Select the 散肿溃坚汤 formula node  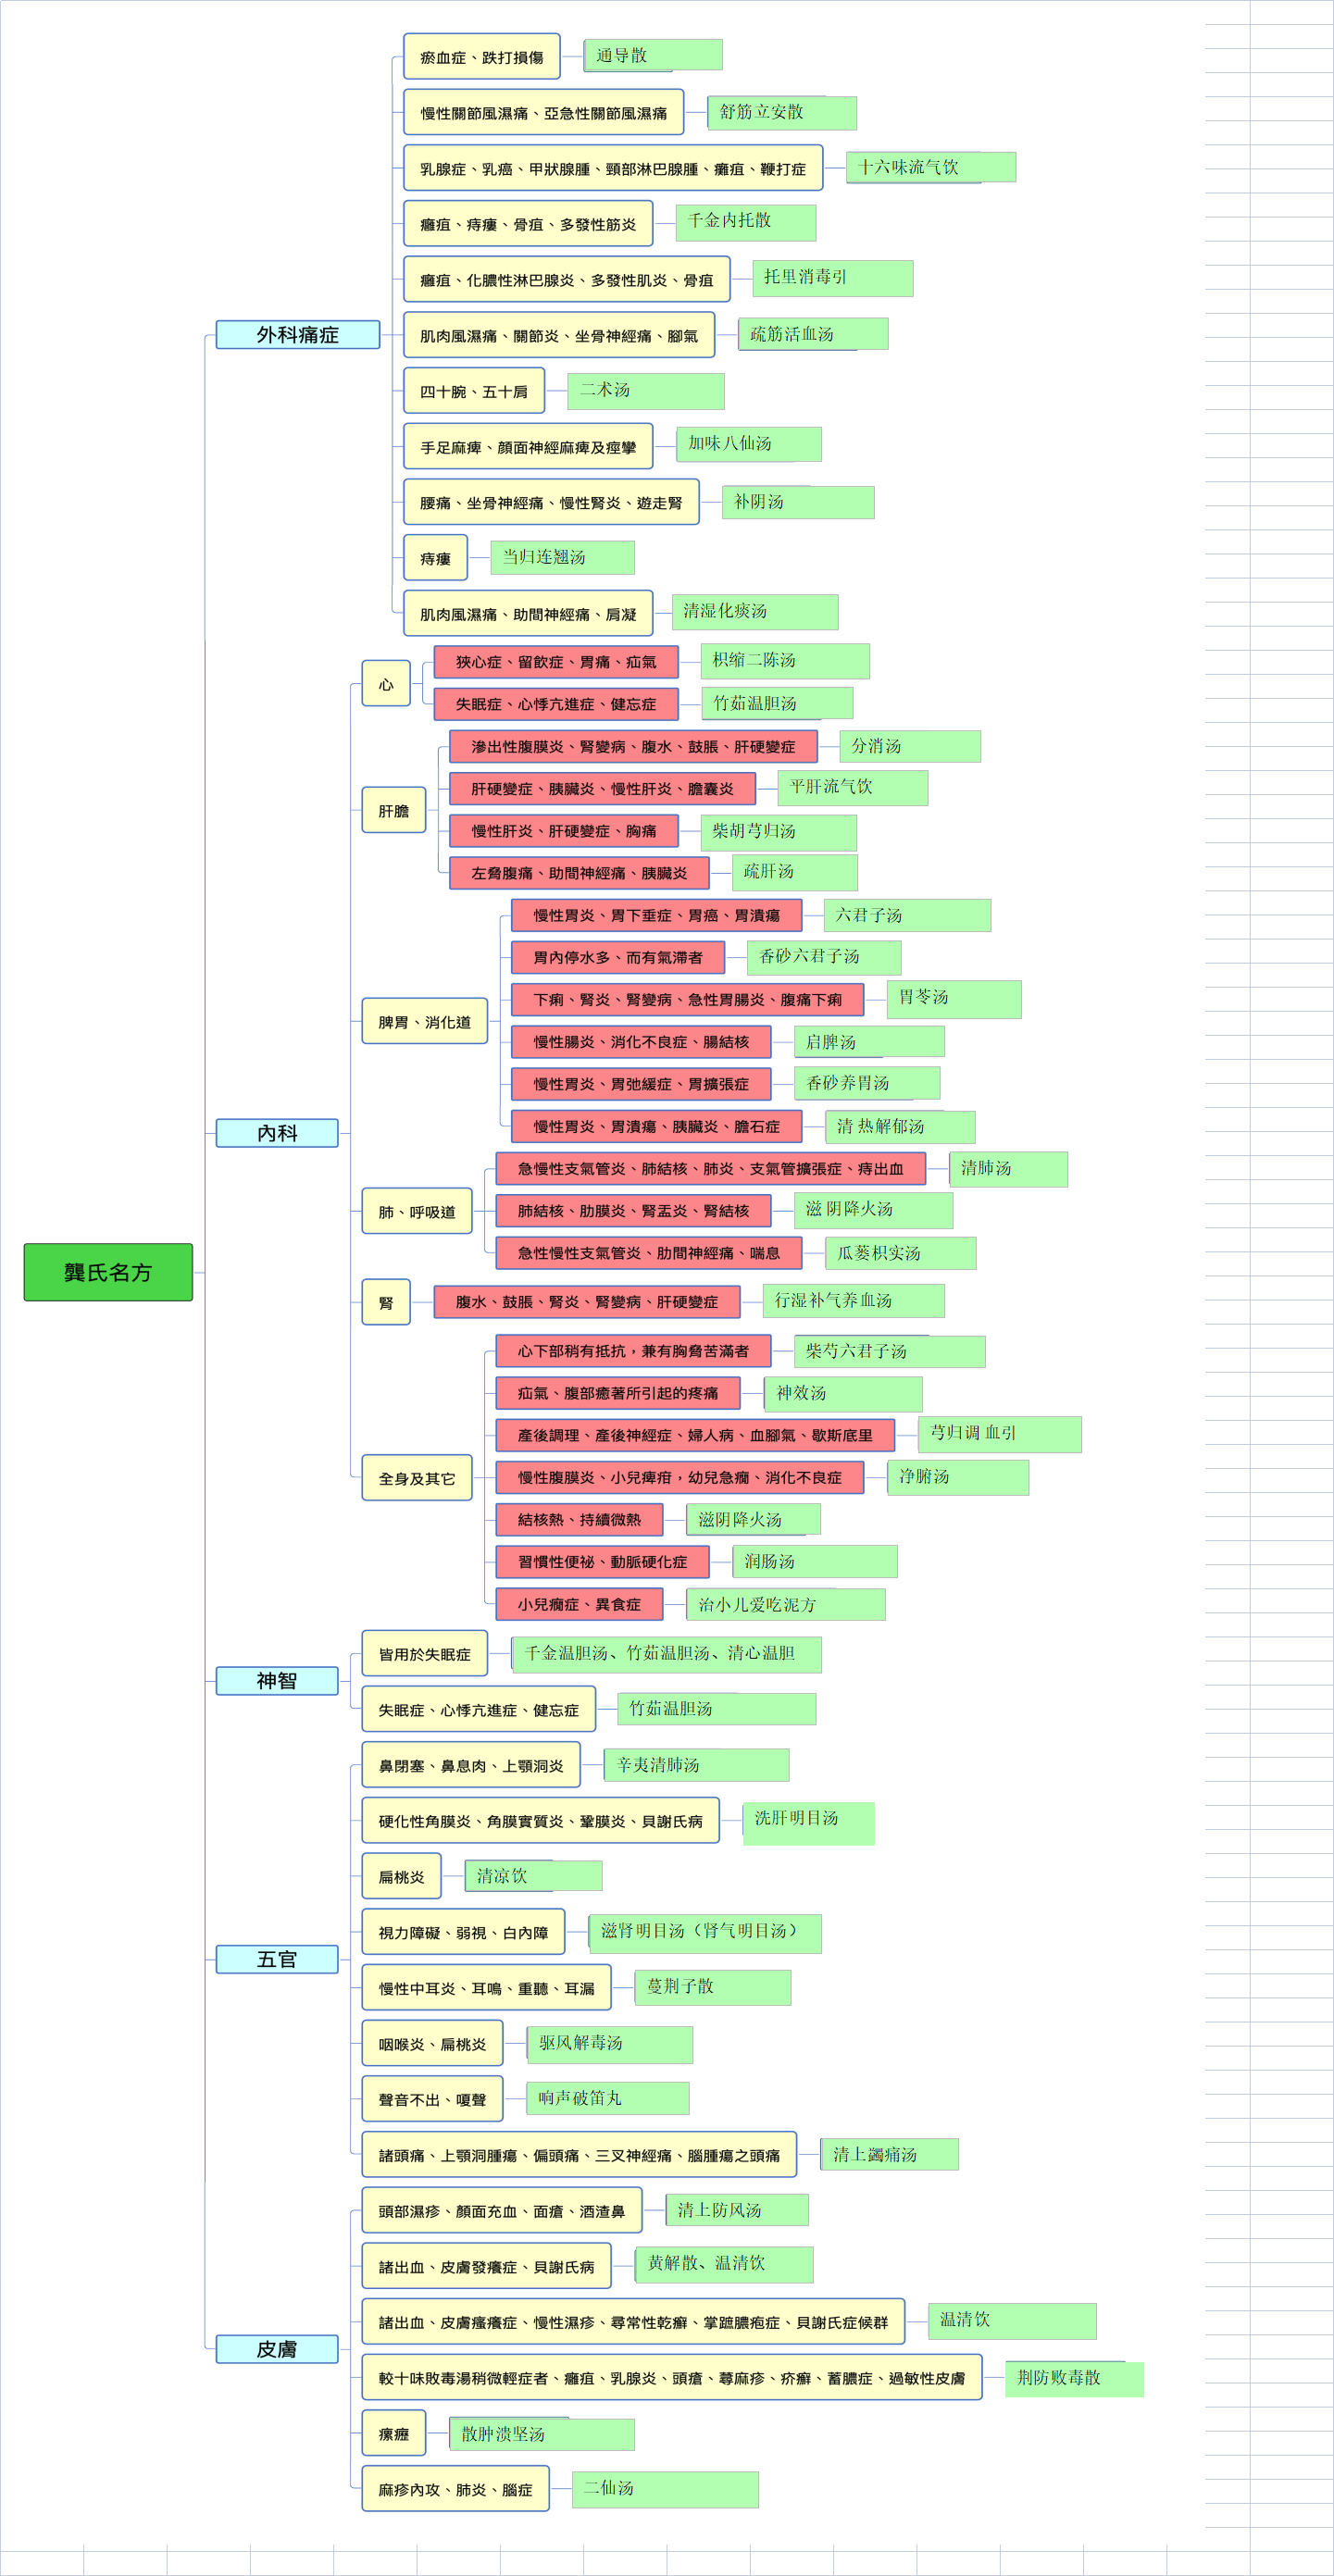point(542,2434)
